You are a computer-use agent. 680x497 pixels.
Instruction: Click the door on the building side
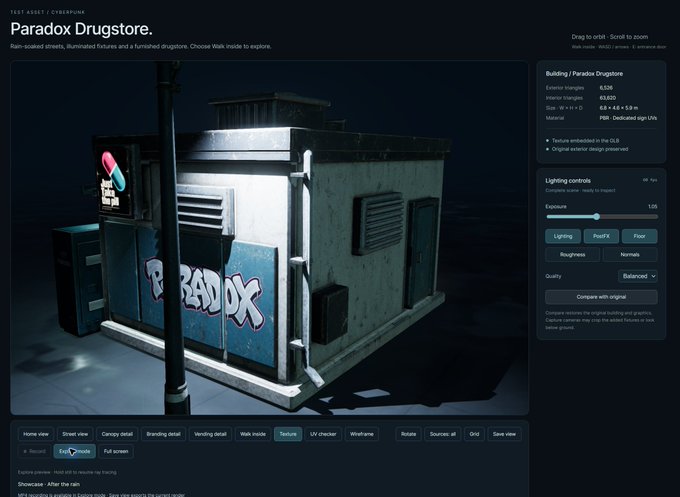[x=422, y=252]
